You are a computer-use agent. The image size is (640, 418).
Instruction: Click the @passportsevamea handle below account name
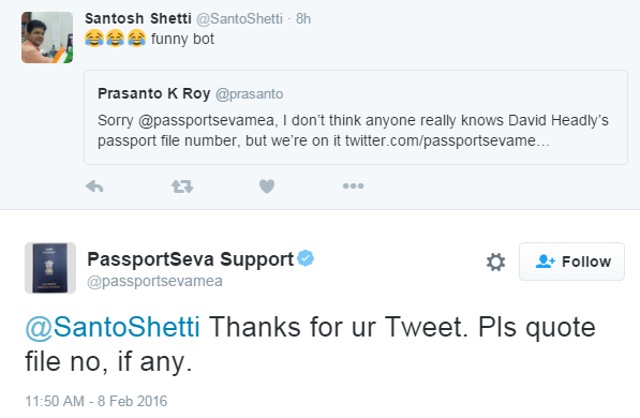pos(155,281)
